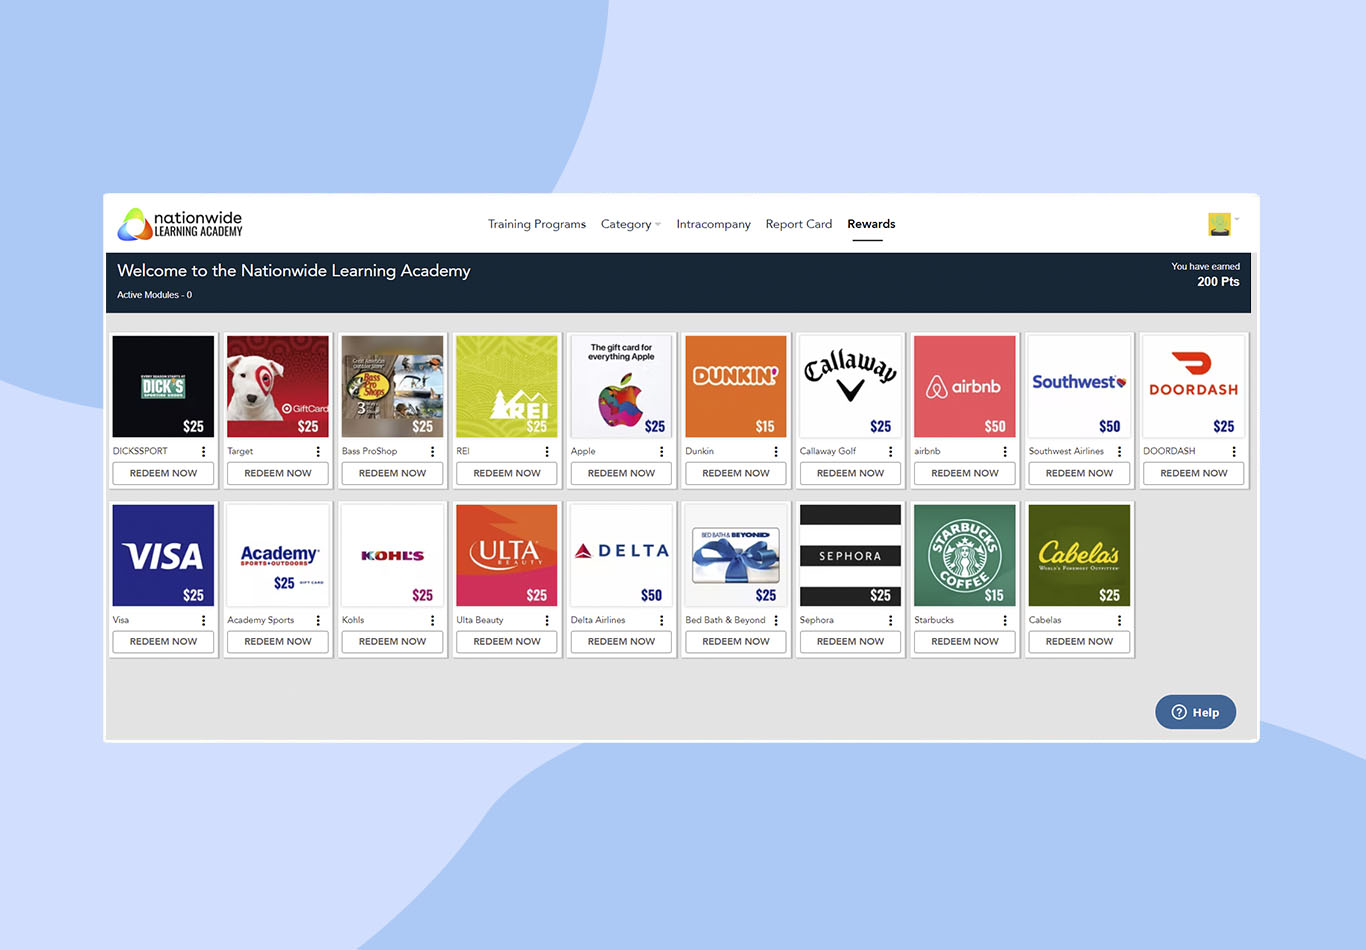Redeem the Delta Airlines gift card
This screenshot has height=950, width=1366.
click(x=621, y=642)
